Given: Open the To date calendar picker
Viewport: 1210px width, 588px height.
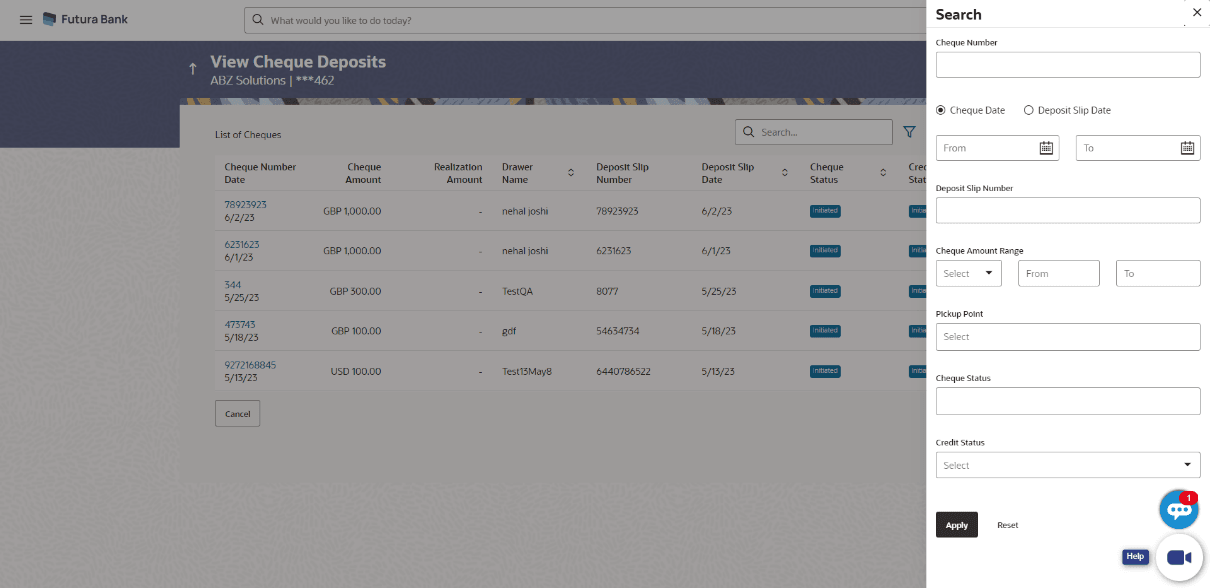Looking at the screenshot, I should coord(1187,148).
